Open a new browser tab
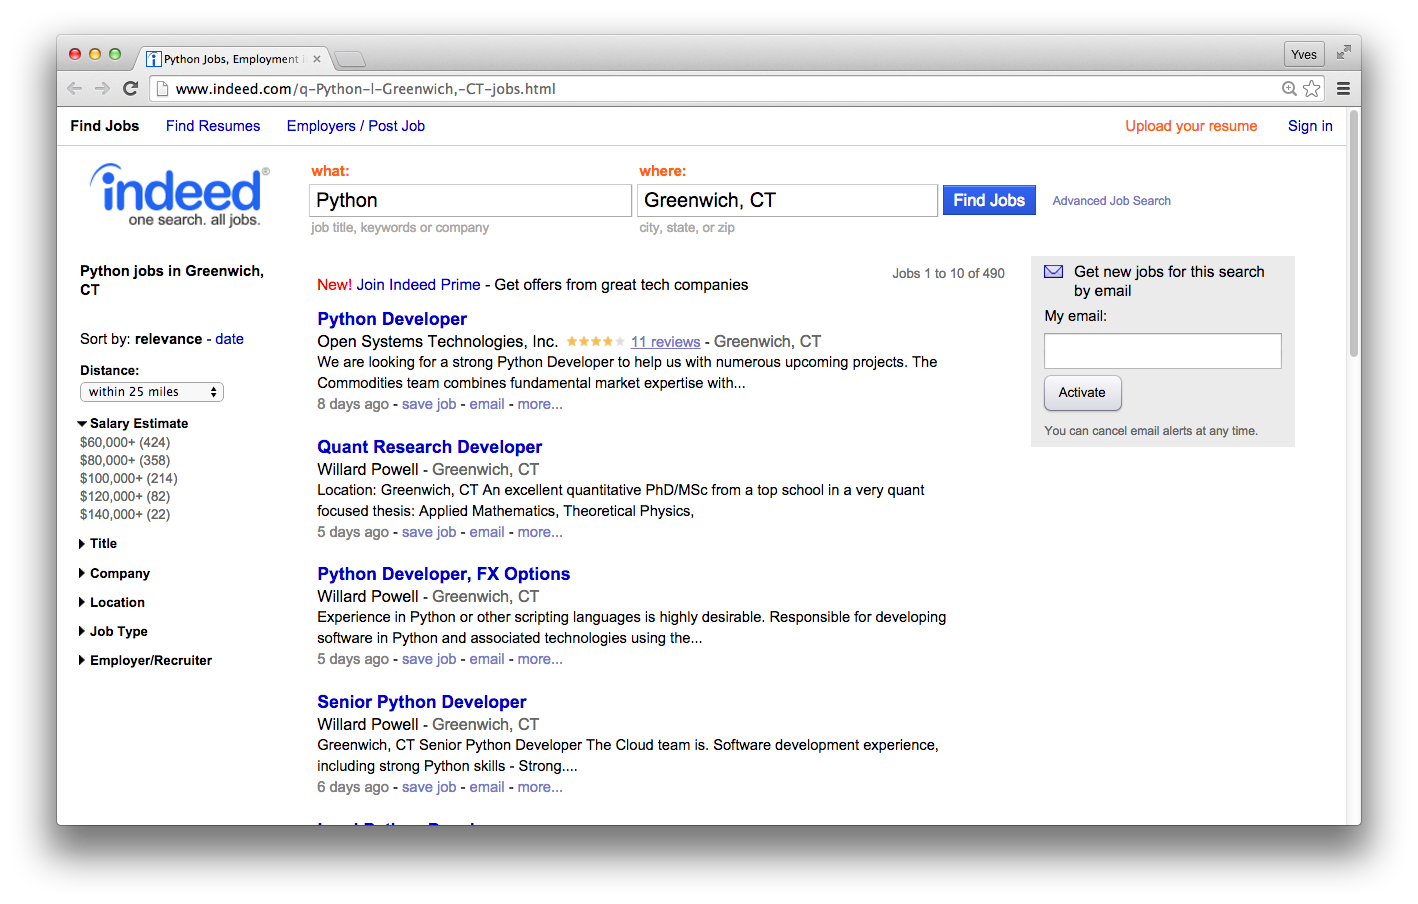This screenshot has height=904, width=1418. pyautogui.click(x=350, y=59)
